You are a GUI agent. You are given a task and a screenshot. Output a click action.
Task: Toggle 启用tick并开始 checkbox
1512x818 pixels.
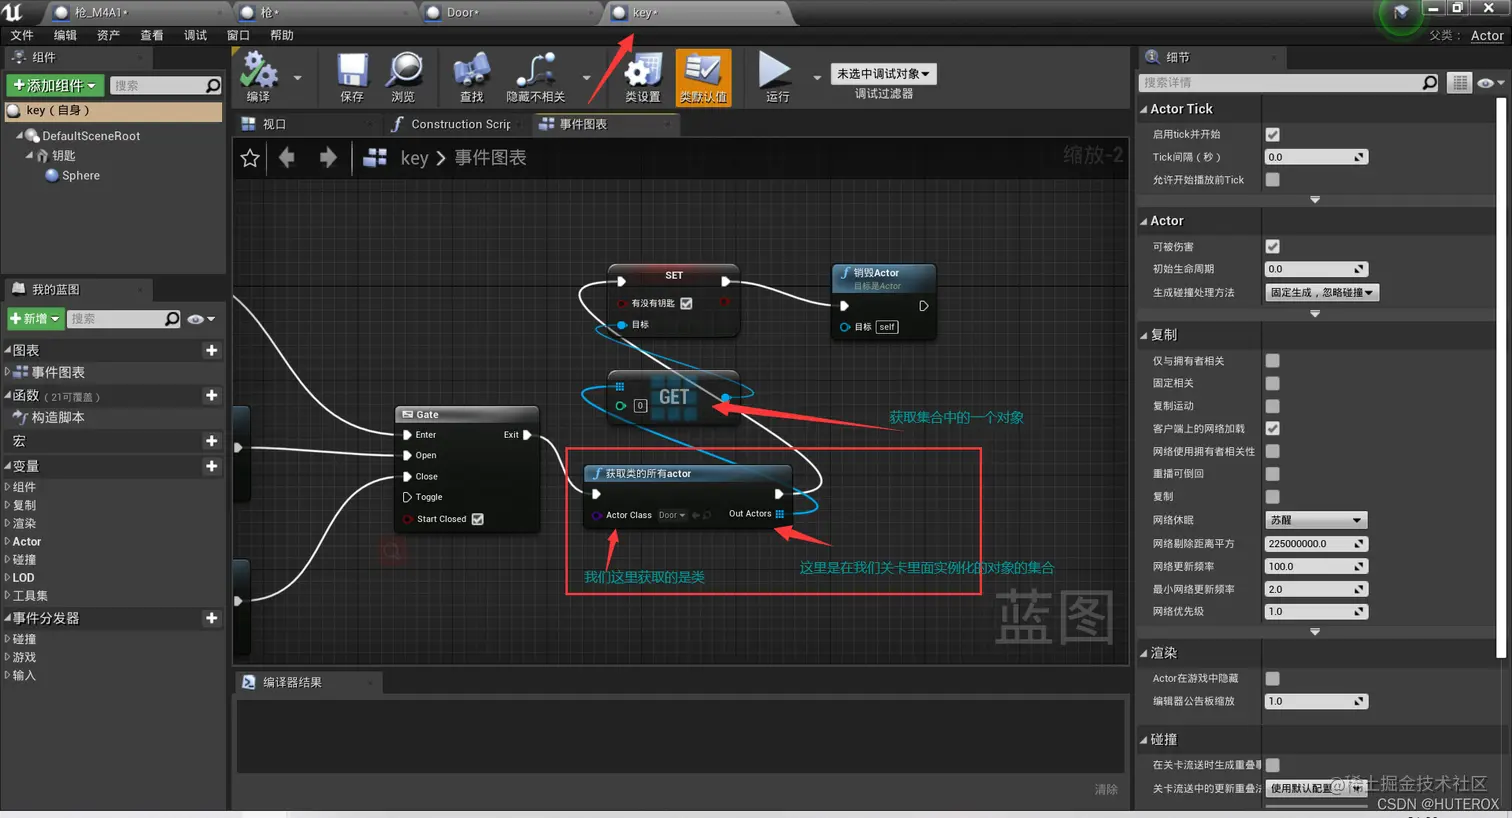point(1272,134)
